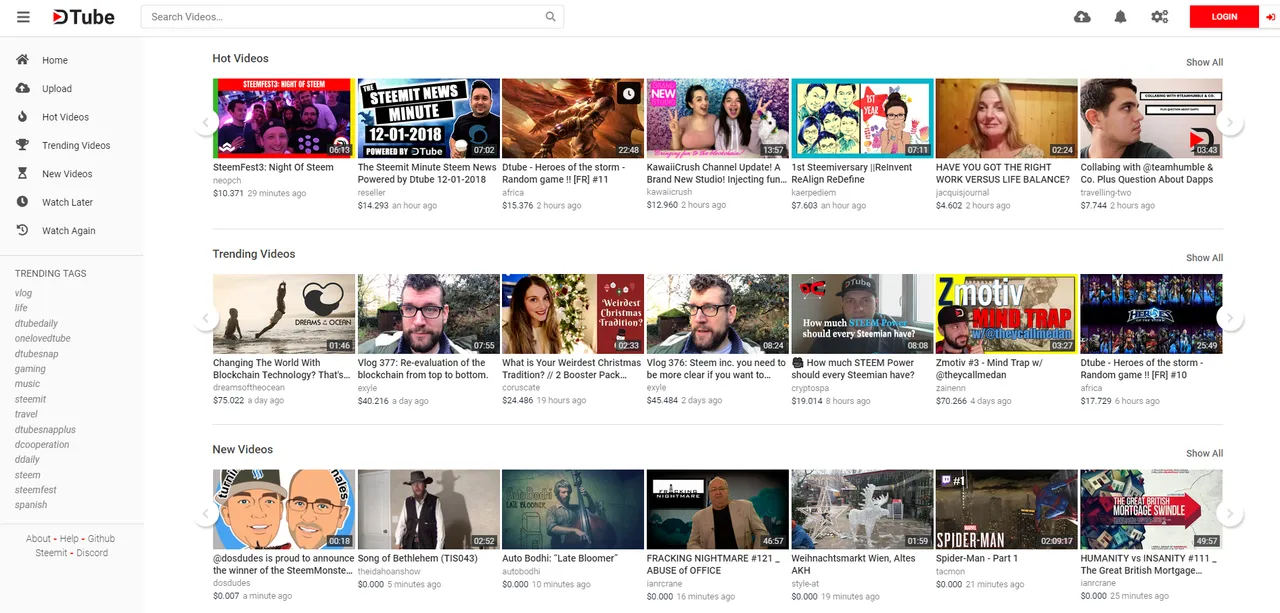Open Watch Later in the sidebar
The height and width of the screenshot is (613, 1280).
[x=67, y=202]
